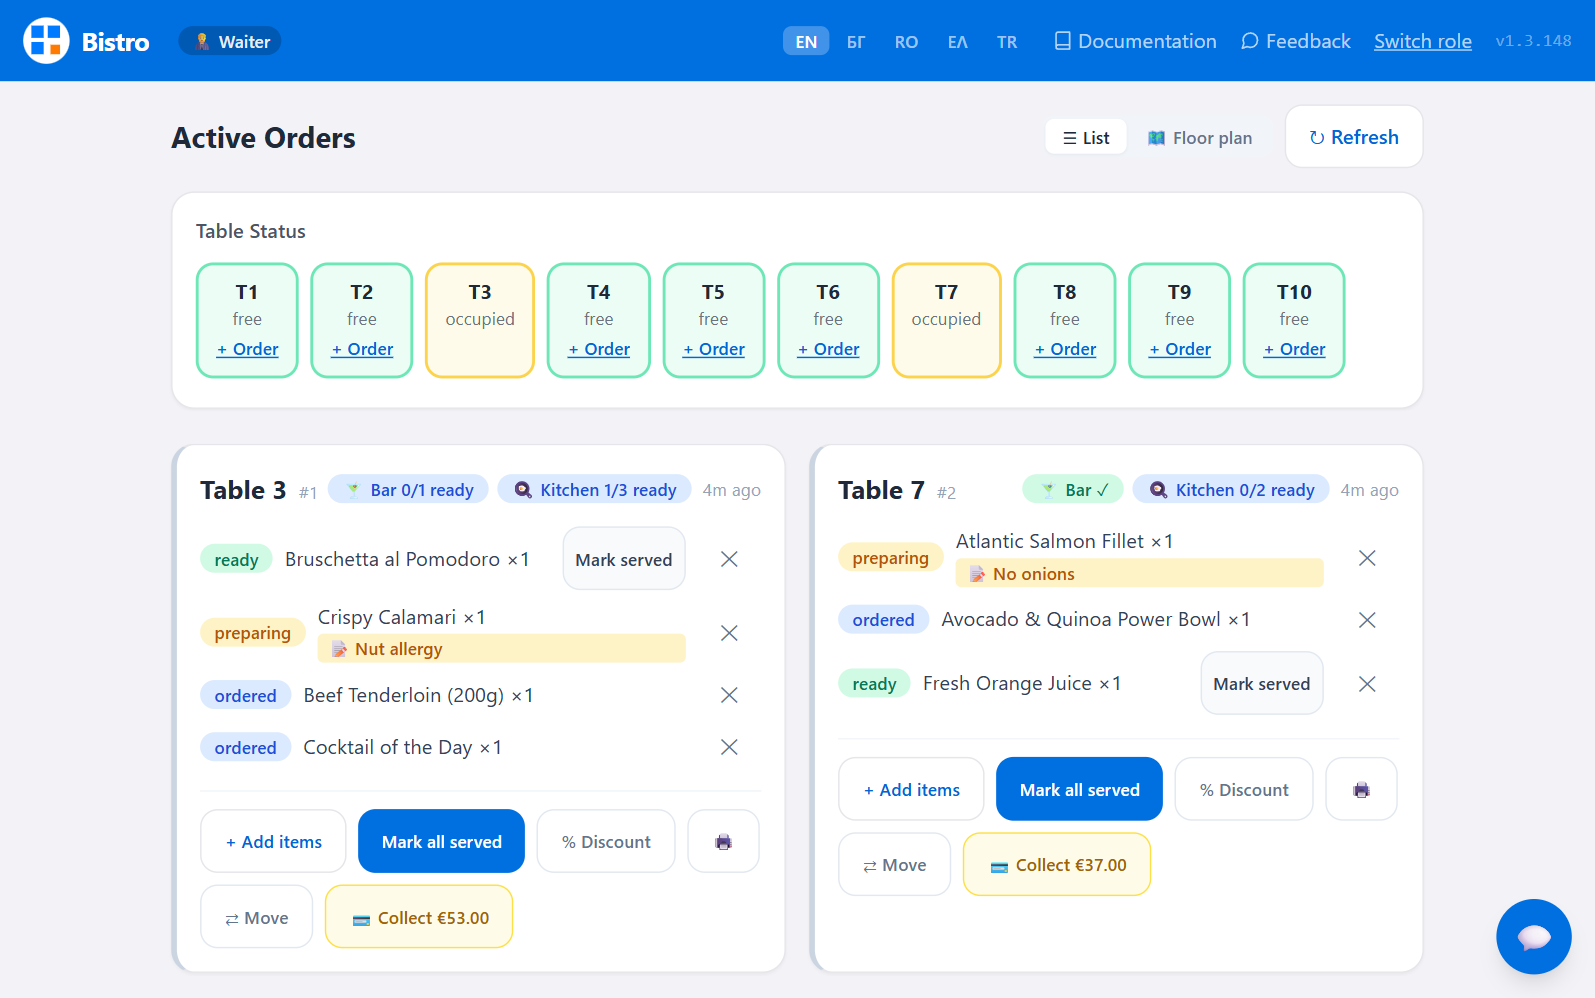Select БГ language

[x=856, y=42]
